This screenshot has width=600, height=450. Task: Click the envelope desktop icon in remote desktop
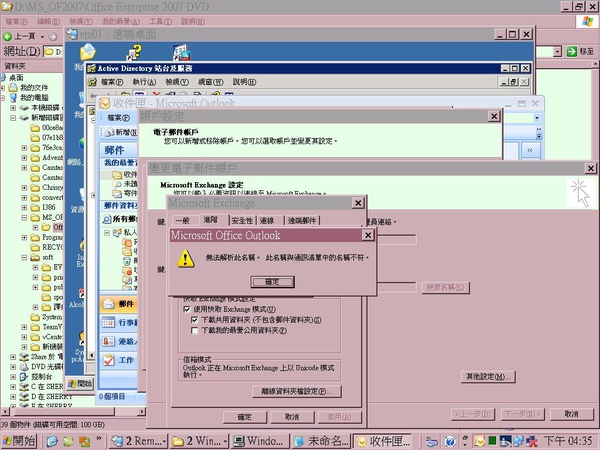coord(88,52)
